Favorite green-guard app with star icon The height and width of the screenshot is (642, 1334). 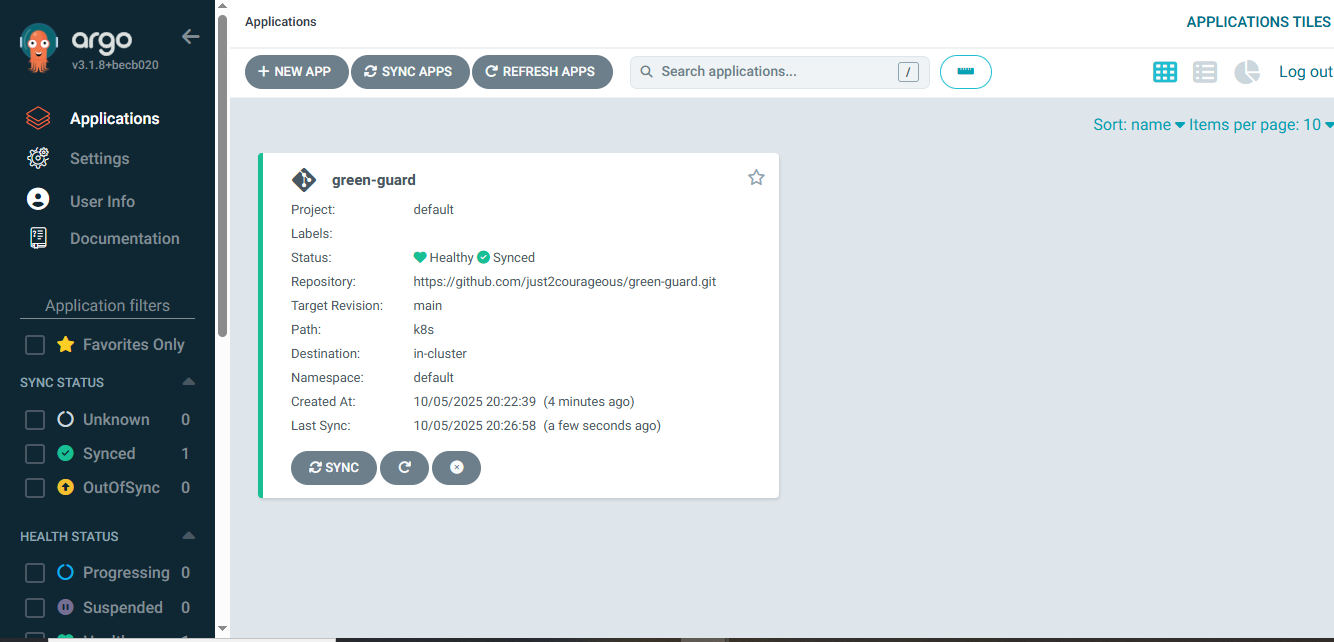coord(756,178)
